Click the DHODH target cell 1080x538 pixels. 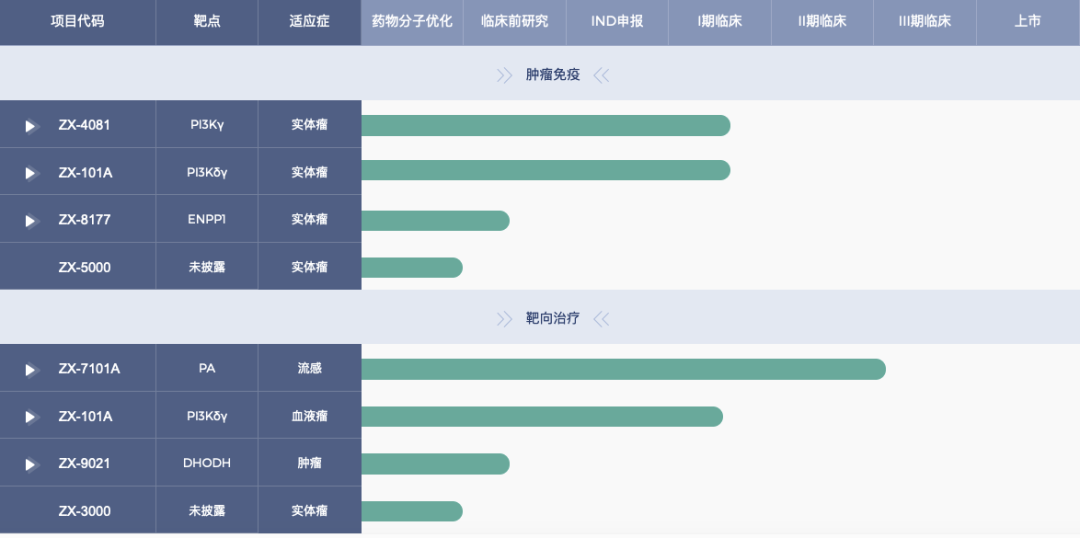pos(207,463)
